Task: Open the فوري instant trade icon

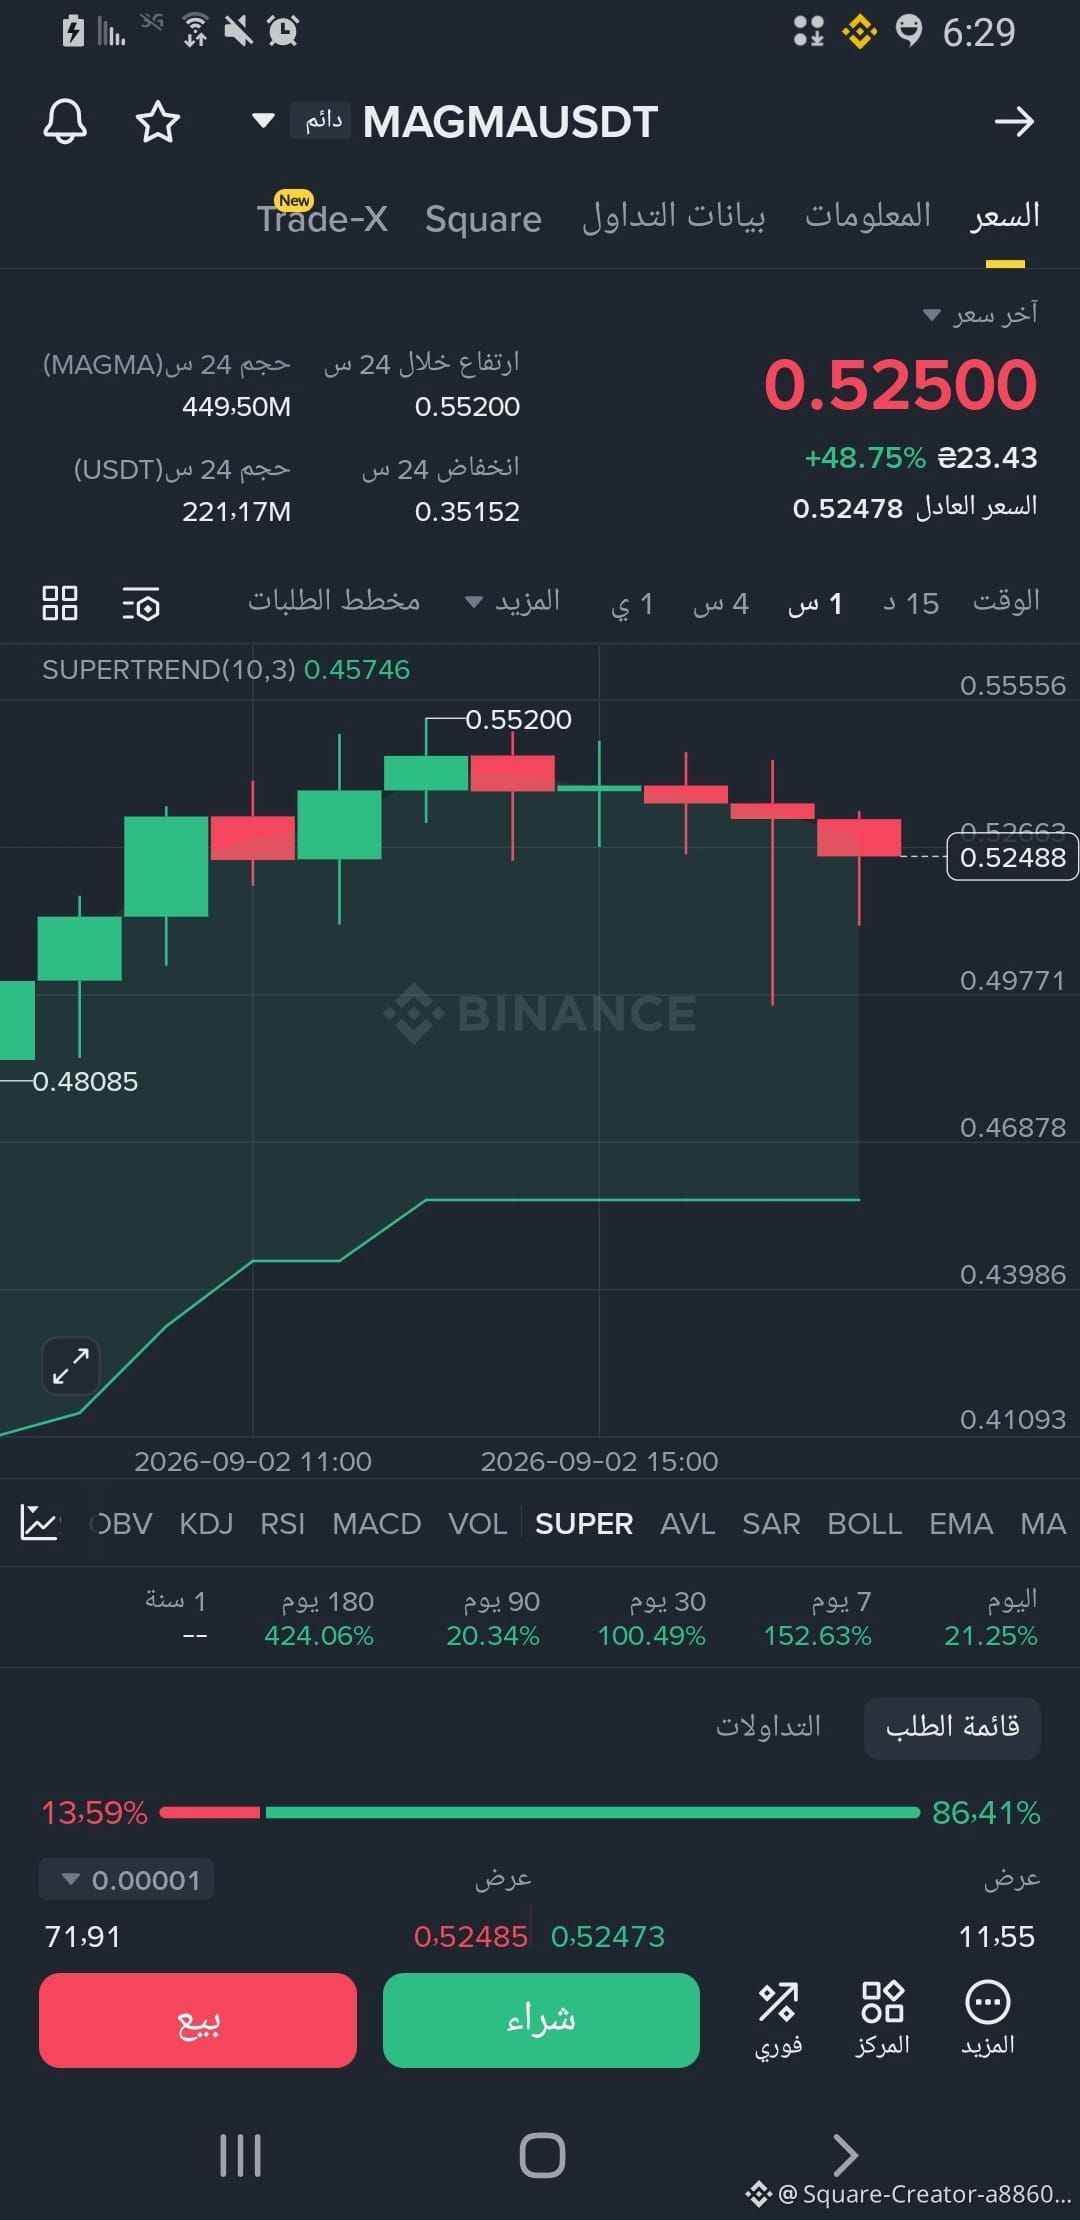Action: point(778,2019)
